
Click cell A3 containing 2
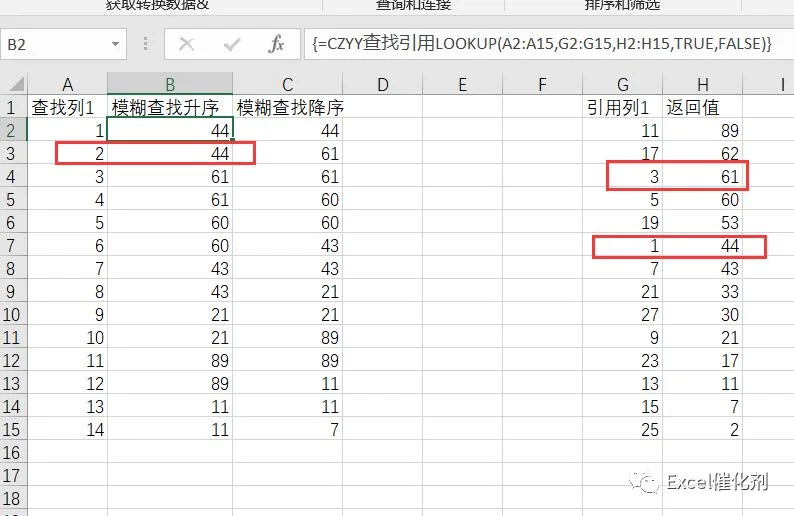click(x=67, y=153)
